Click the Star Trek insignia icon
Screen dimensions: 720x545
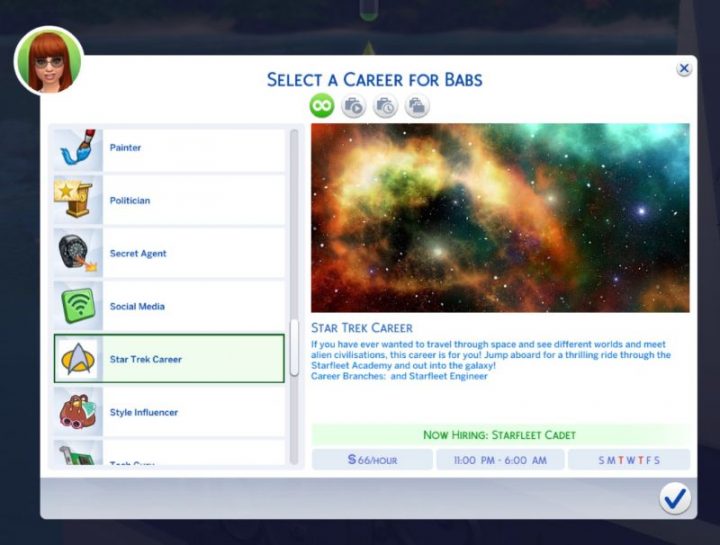78,359
